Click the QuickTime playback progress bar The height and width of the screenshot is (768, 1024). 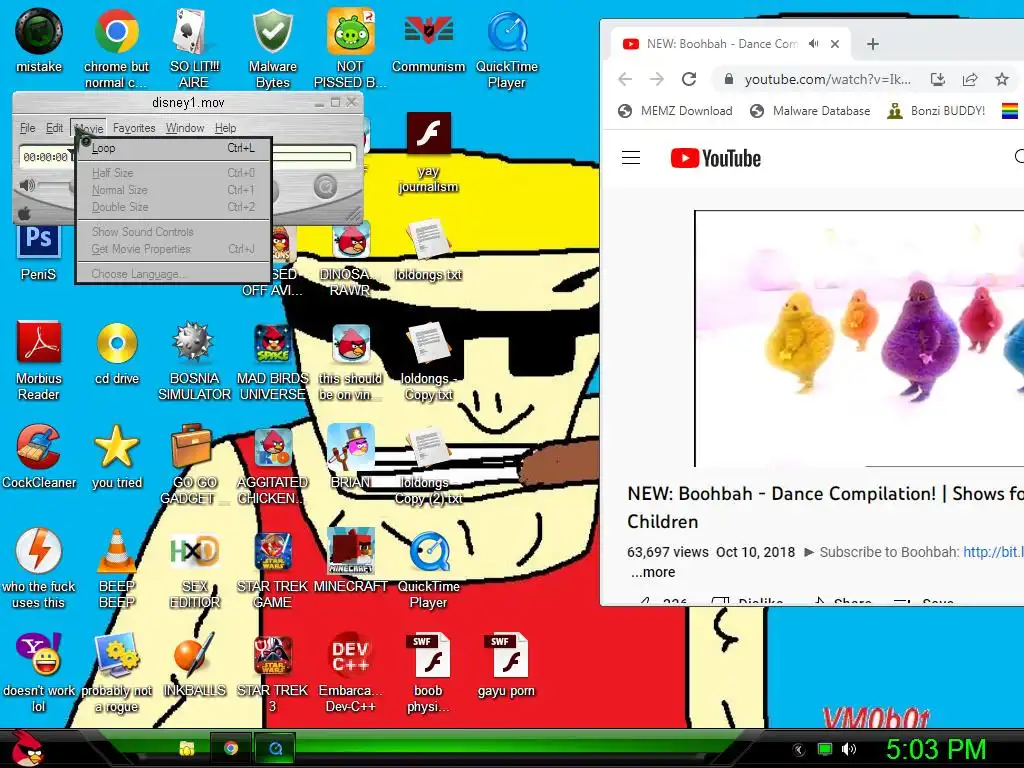click(313, 157)
